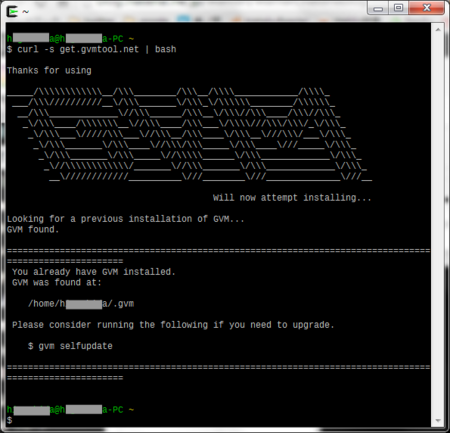Click 'Looking for a previous installation' line
Screen dimensions: 450x433
(x=126, y=219)
